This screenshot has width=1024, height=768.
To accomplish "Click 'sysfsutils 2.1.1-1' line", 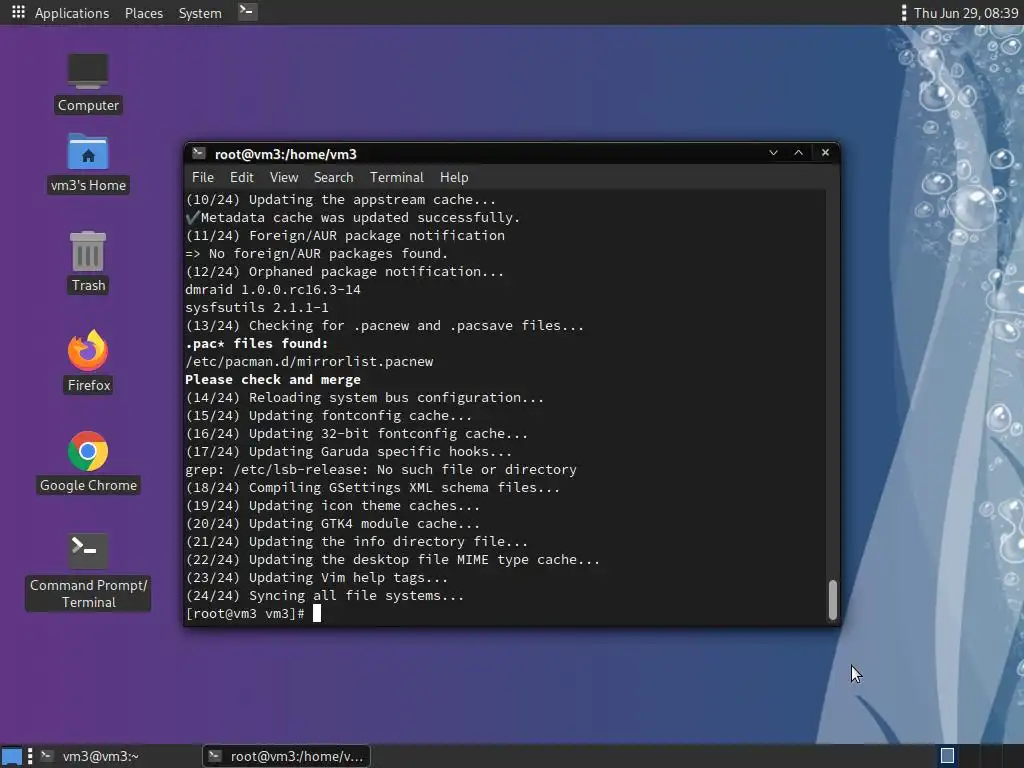I will 257,308.
